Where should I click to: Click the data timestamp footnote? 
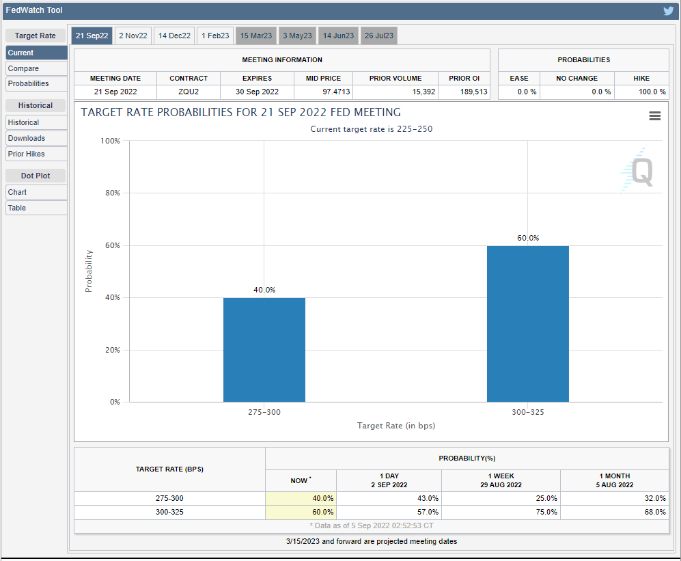coord(371,525)
